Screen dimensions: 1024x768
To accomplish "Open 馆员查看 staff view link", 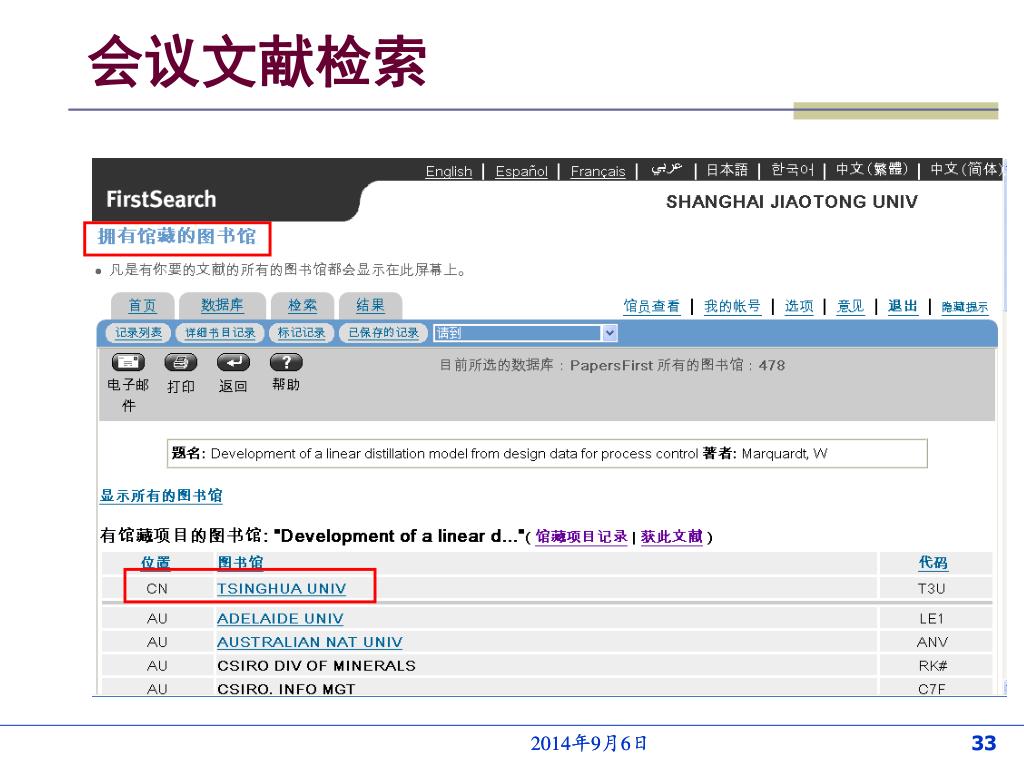I will [x=651, y=306].
